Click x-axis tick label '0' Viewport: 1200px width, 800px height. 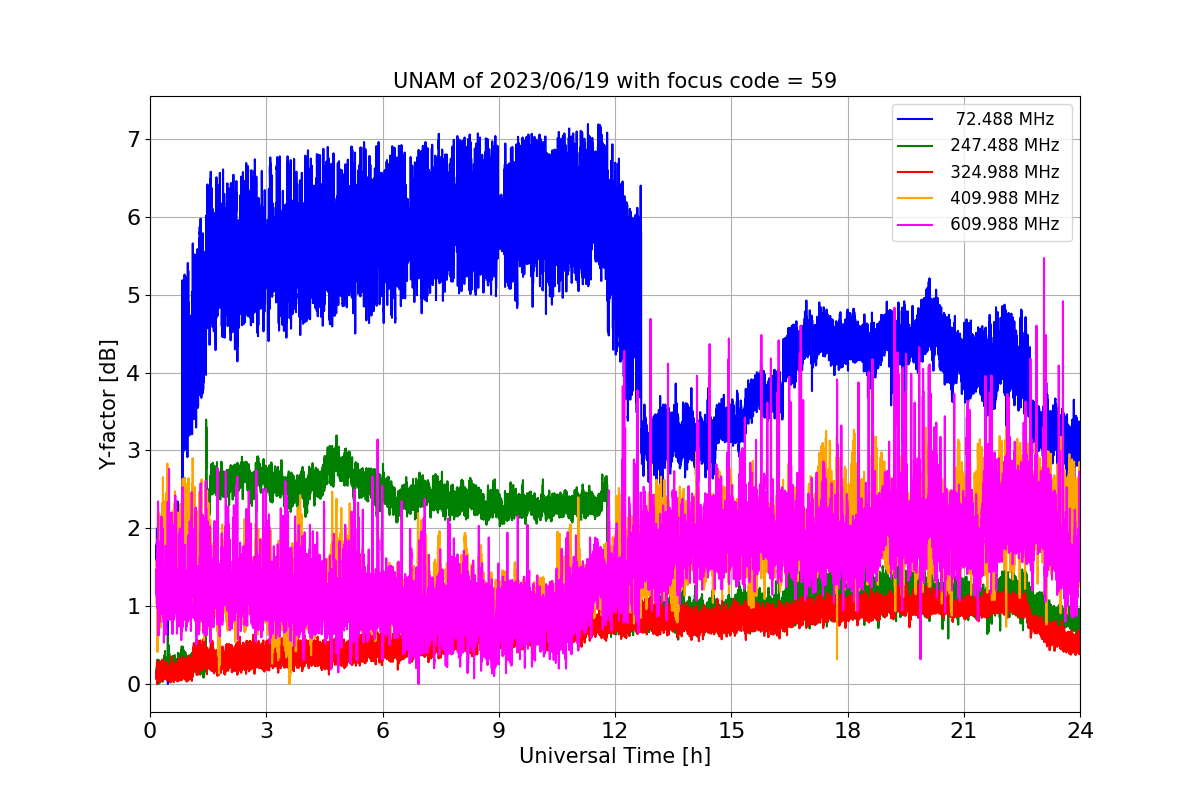coord(150,730)
